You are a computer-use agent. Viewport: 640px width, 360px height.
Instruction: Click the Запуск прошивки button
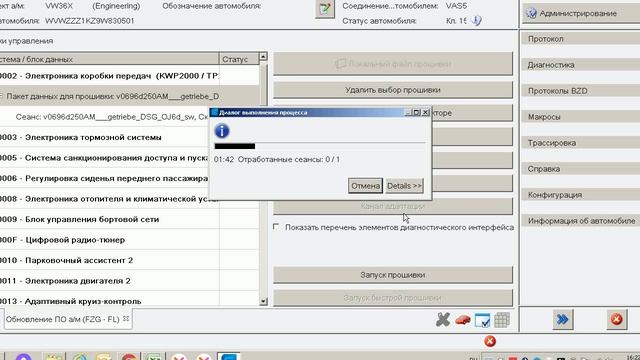click(x=393, y=275)
